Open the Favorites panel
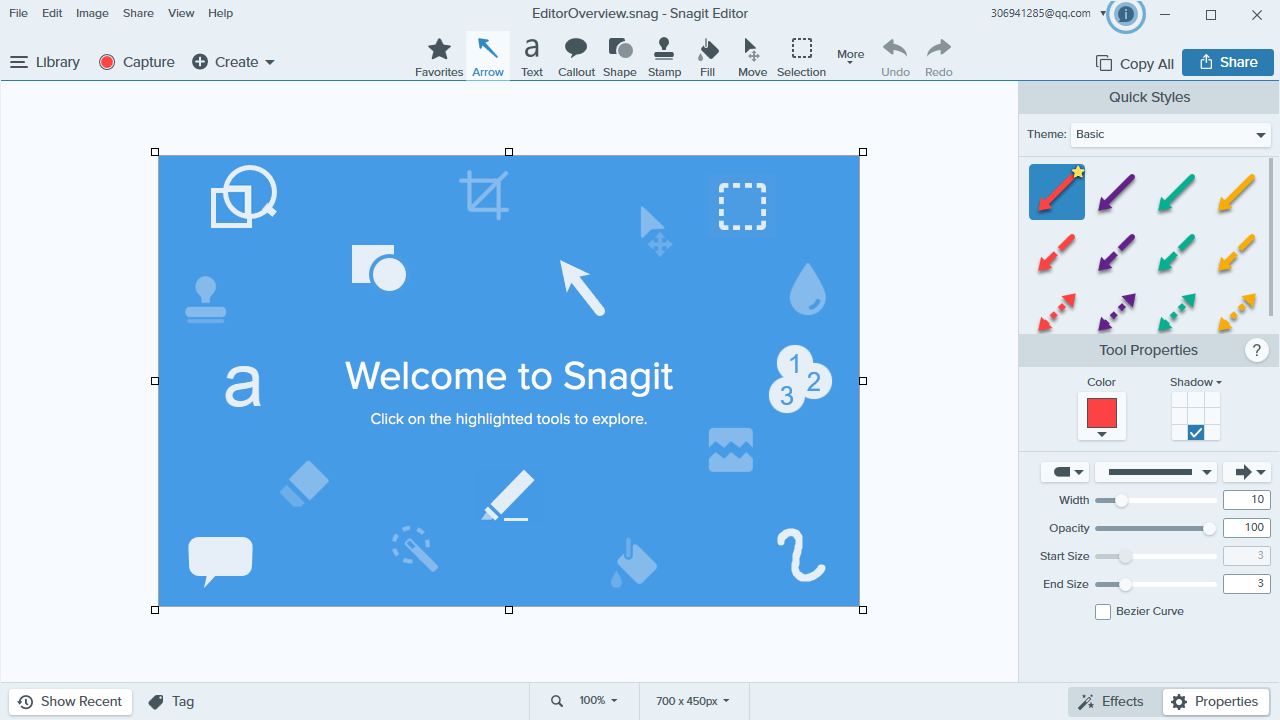 (439, 55)
